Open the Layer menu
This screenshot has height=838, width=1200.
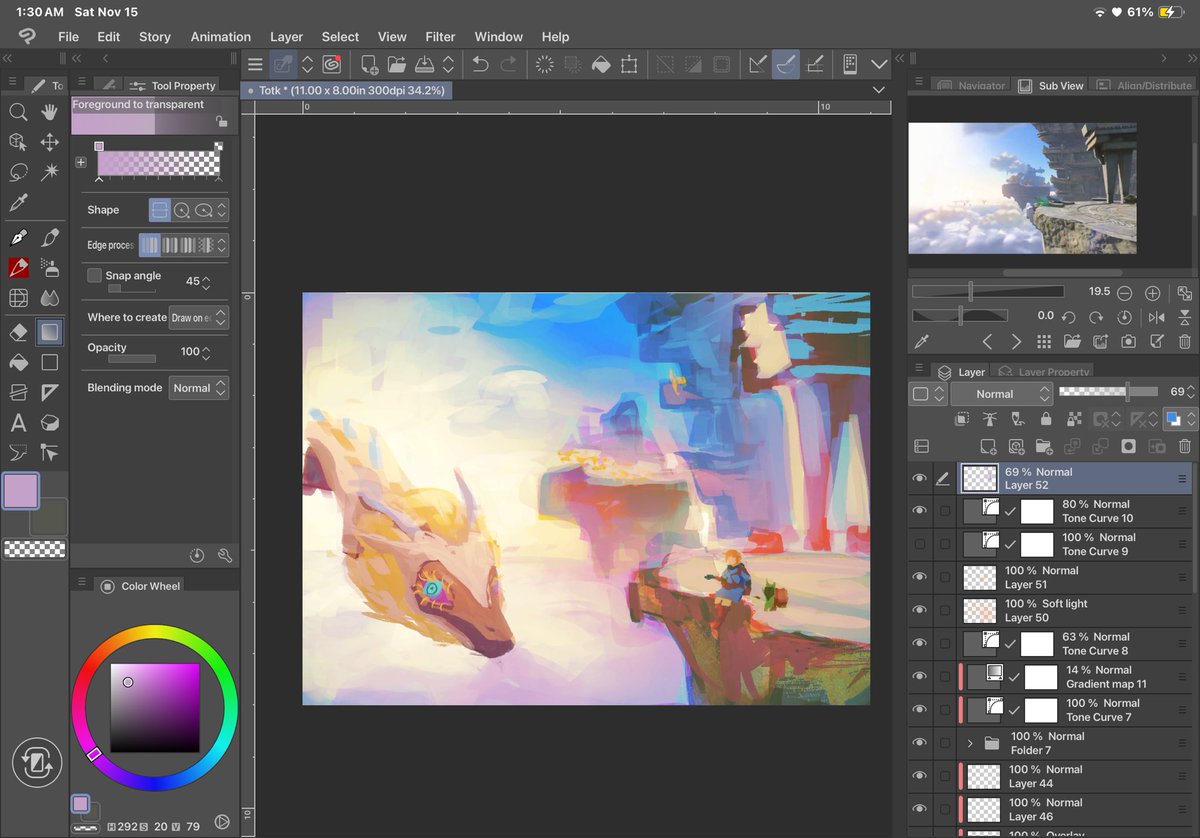click(286, 37)
